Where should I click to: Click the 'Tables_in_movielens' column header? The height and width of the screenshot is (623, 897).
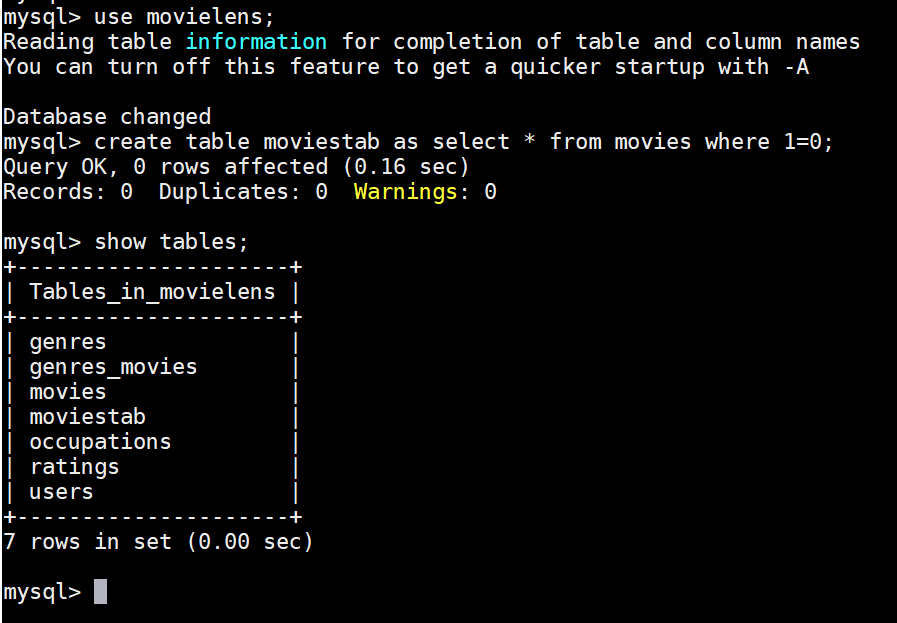(152, 292)
